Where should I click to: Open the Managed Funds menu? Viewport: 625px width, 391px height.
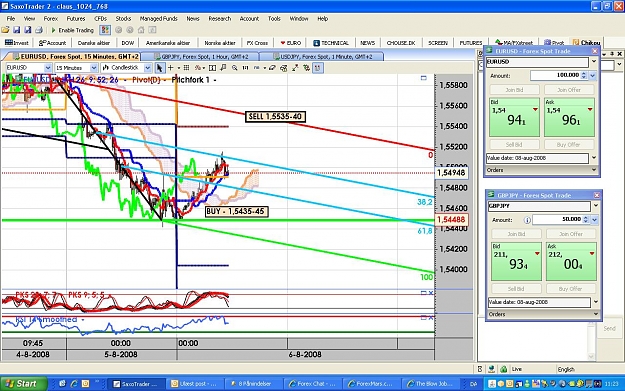[x=158, y=18]
